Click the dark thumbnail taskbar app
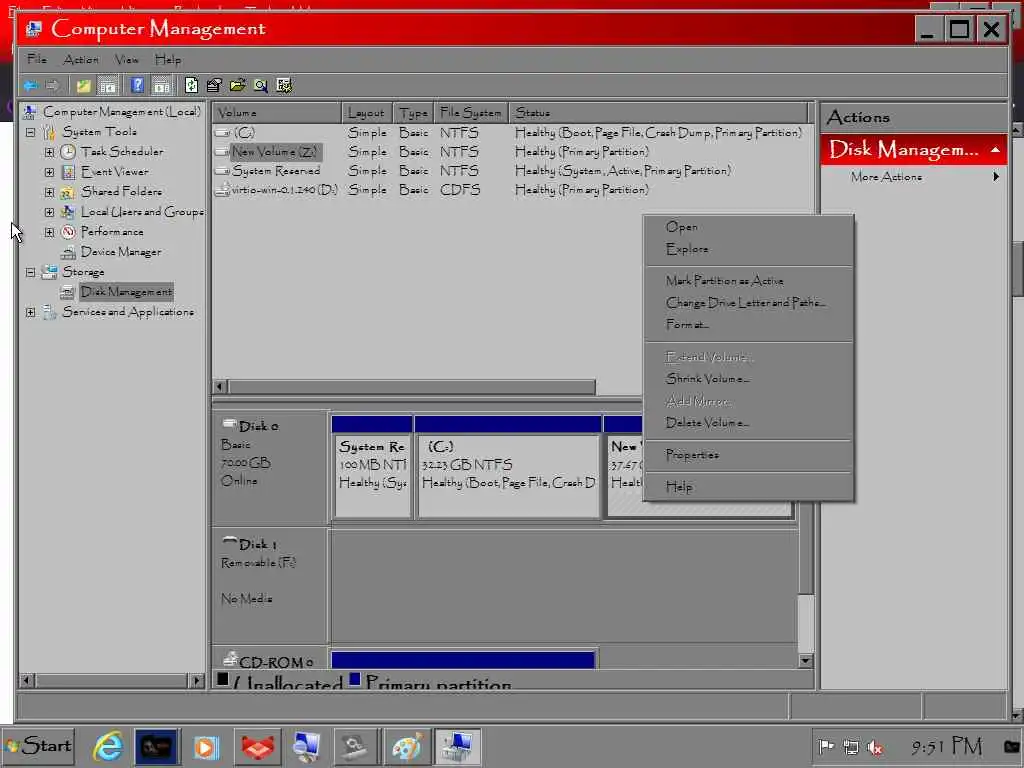The height and width of the screenshot is (768, 1024). [156, 746]
